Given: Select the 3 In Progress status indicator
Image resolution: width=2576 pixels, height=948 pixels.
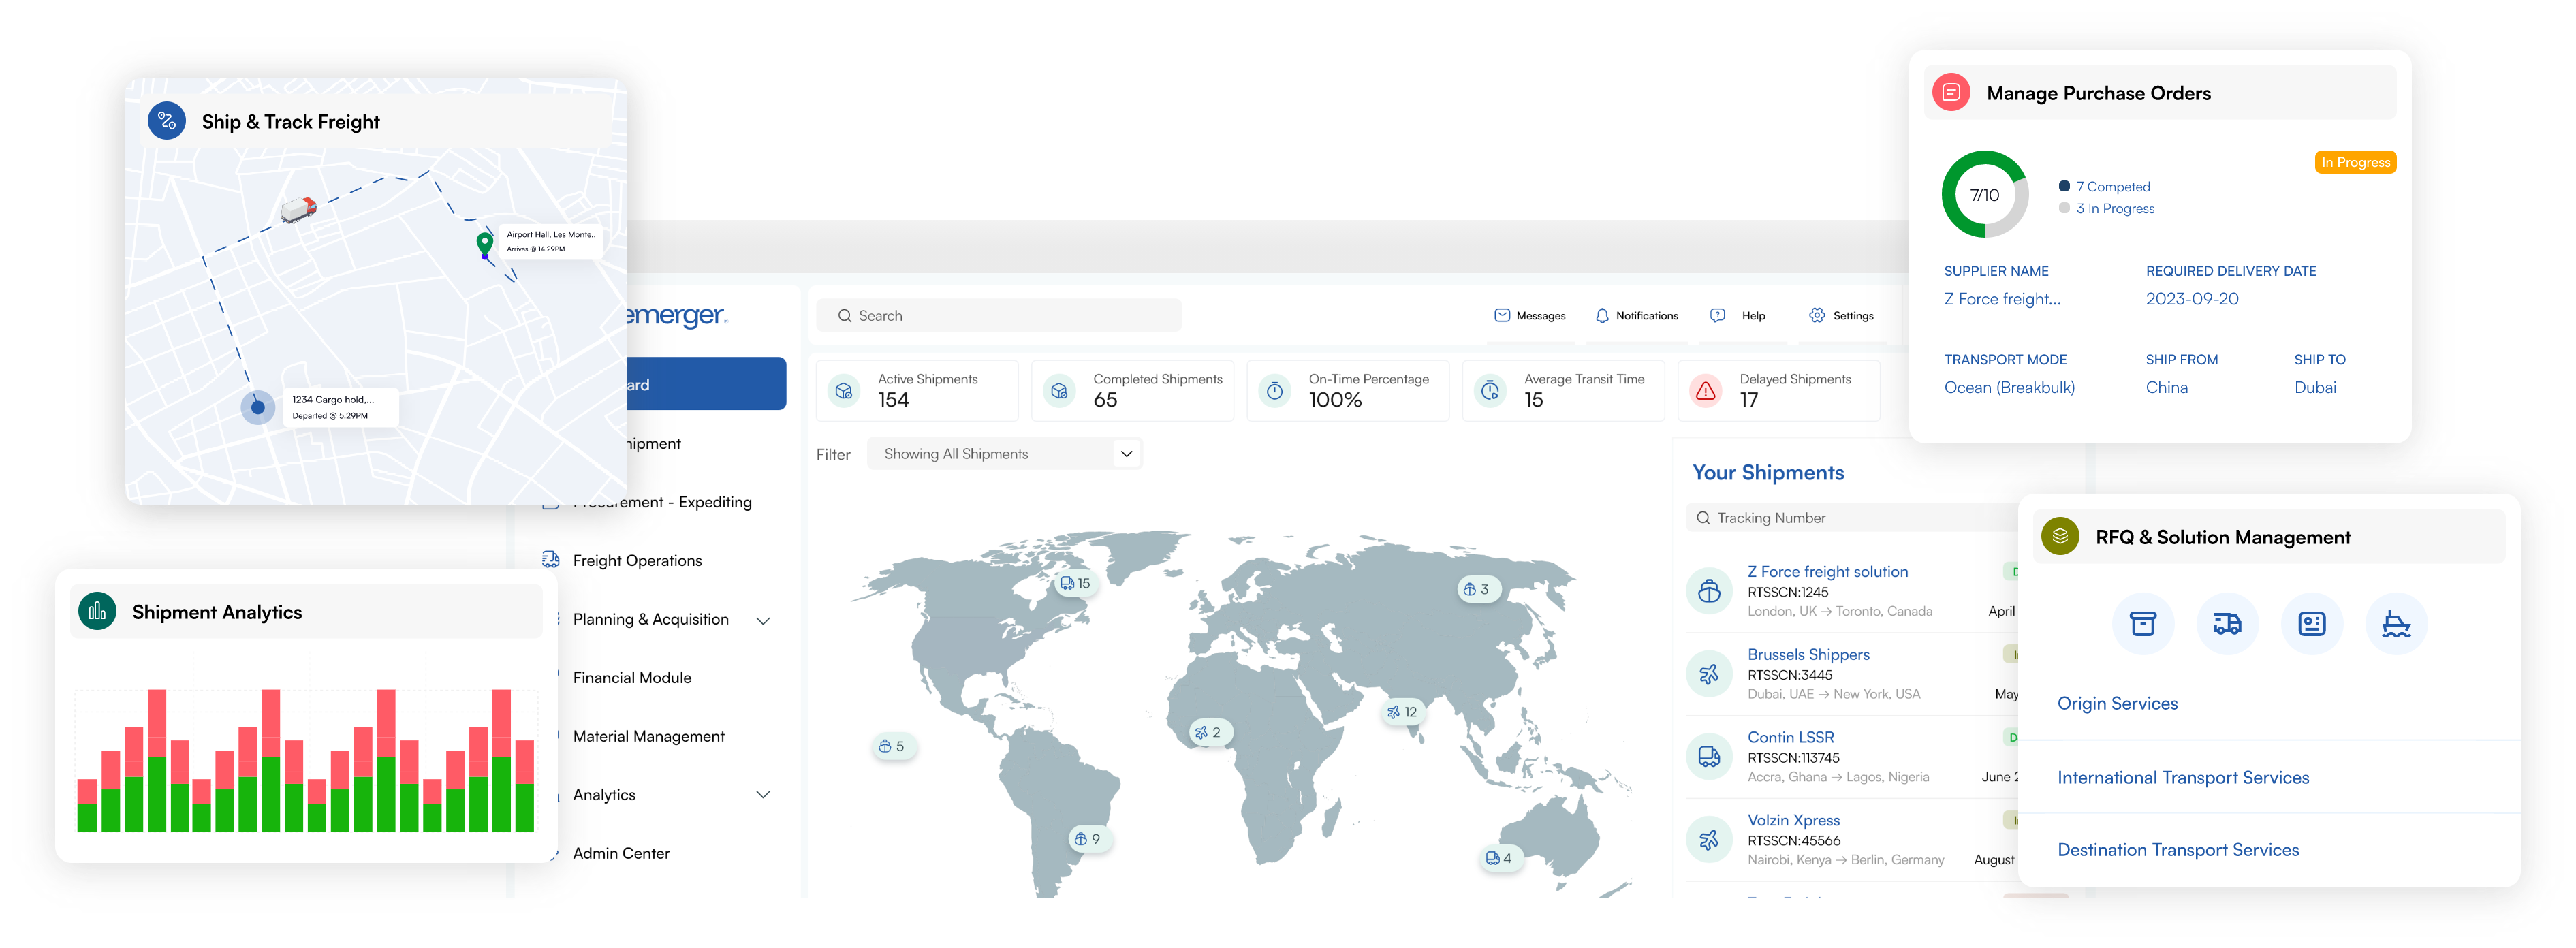Looking at the screenshot, I should (x=2115, y=208).
